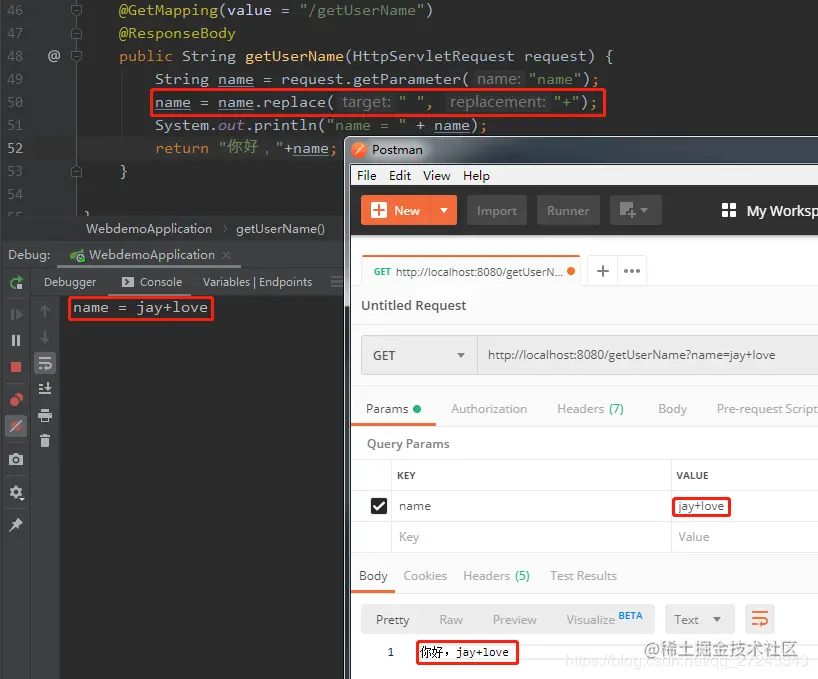Toggle soft-wrap icon in console
Image resolution: width=818 pixels, height=679 pixels.
(x=45, y=363)
